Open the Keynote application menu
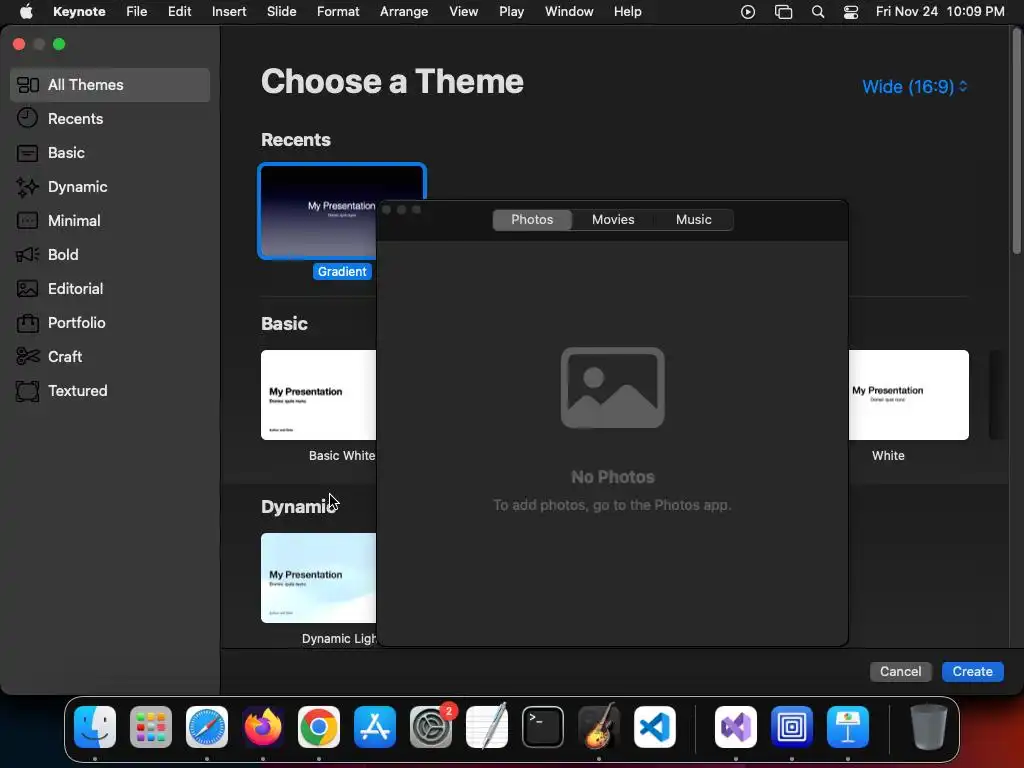Image resolution: width=1024 pixels, height=768 pixels. click(x=79, y=12)
